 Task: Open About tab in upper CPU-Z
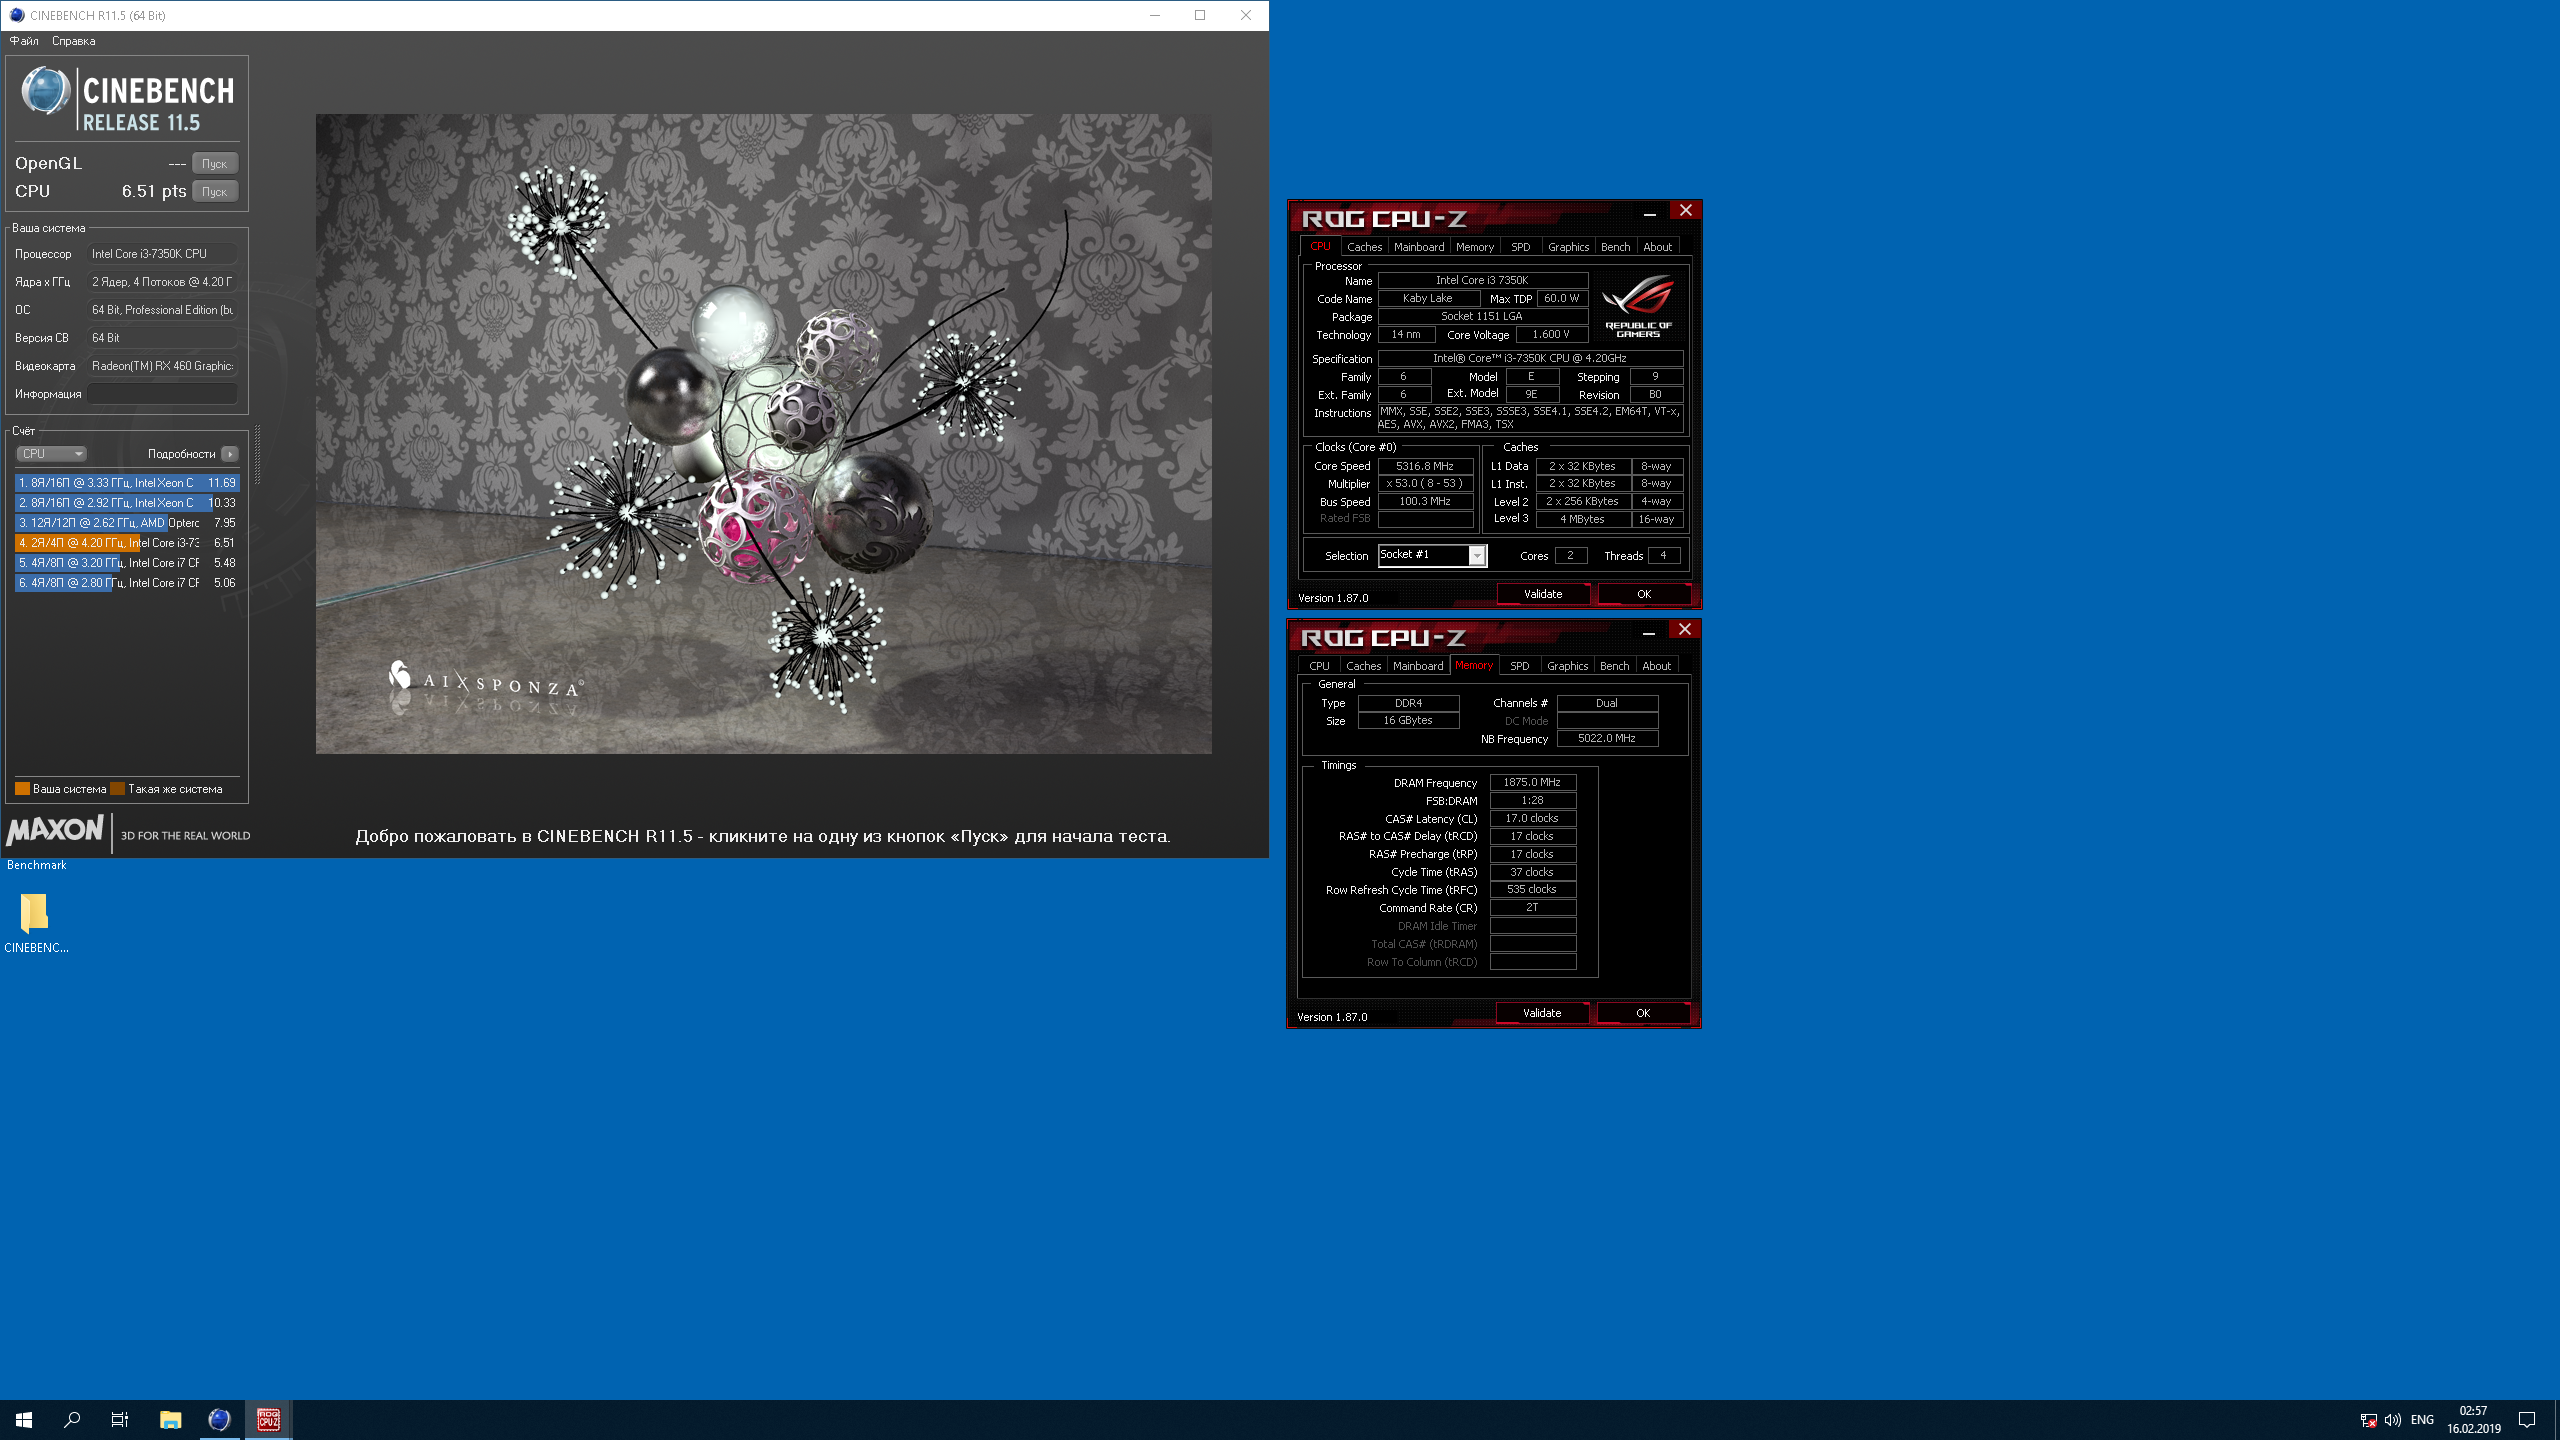click(x=1657, y=247)
